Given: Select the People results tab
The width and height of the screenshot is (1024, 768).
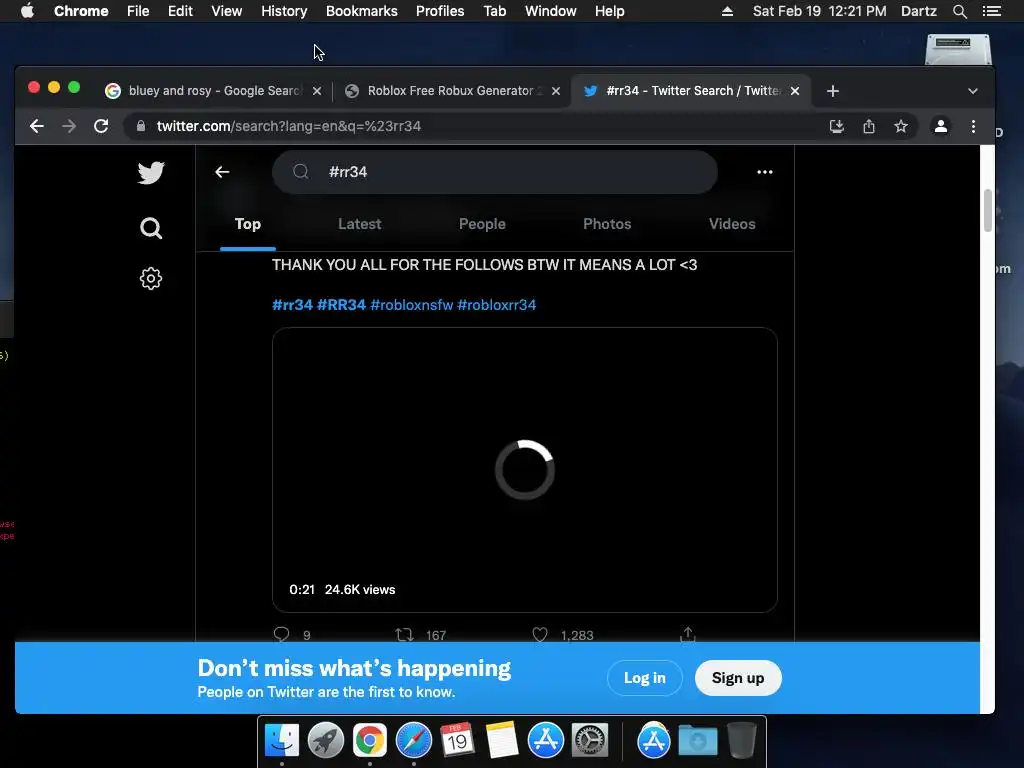Looking at the screenshot, I should pyautogui.click(x=482, y=224).
